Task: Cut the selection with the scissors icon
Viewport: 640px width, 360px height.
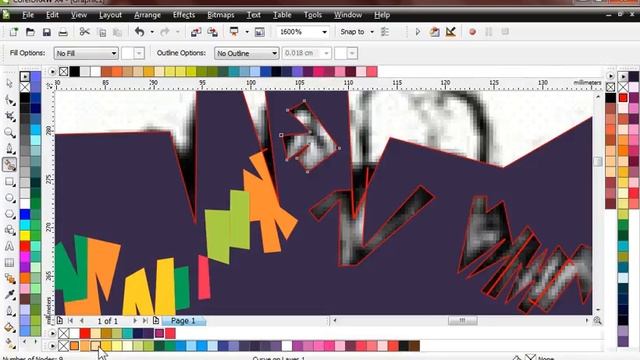Action: (x=84, y=32)
